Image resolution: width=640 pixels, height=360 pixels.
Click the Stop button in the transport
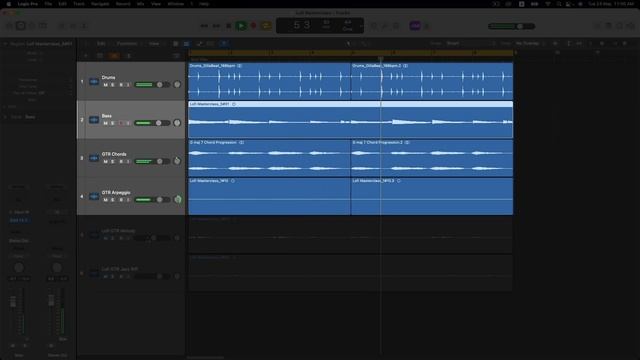[229, 26]
